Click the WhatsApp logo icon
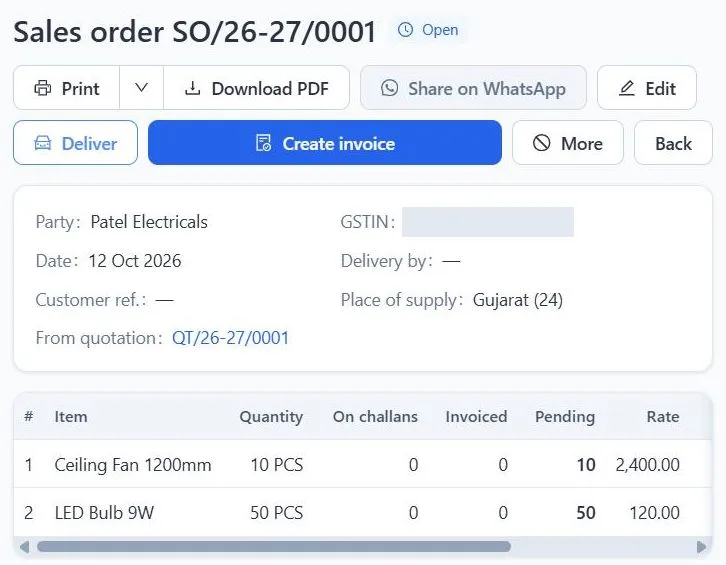Image resolution: width=726 pixels, height=565 pixels. (x=389, y=88)
